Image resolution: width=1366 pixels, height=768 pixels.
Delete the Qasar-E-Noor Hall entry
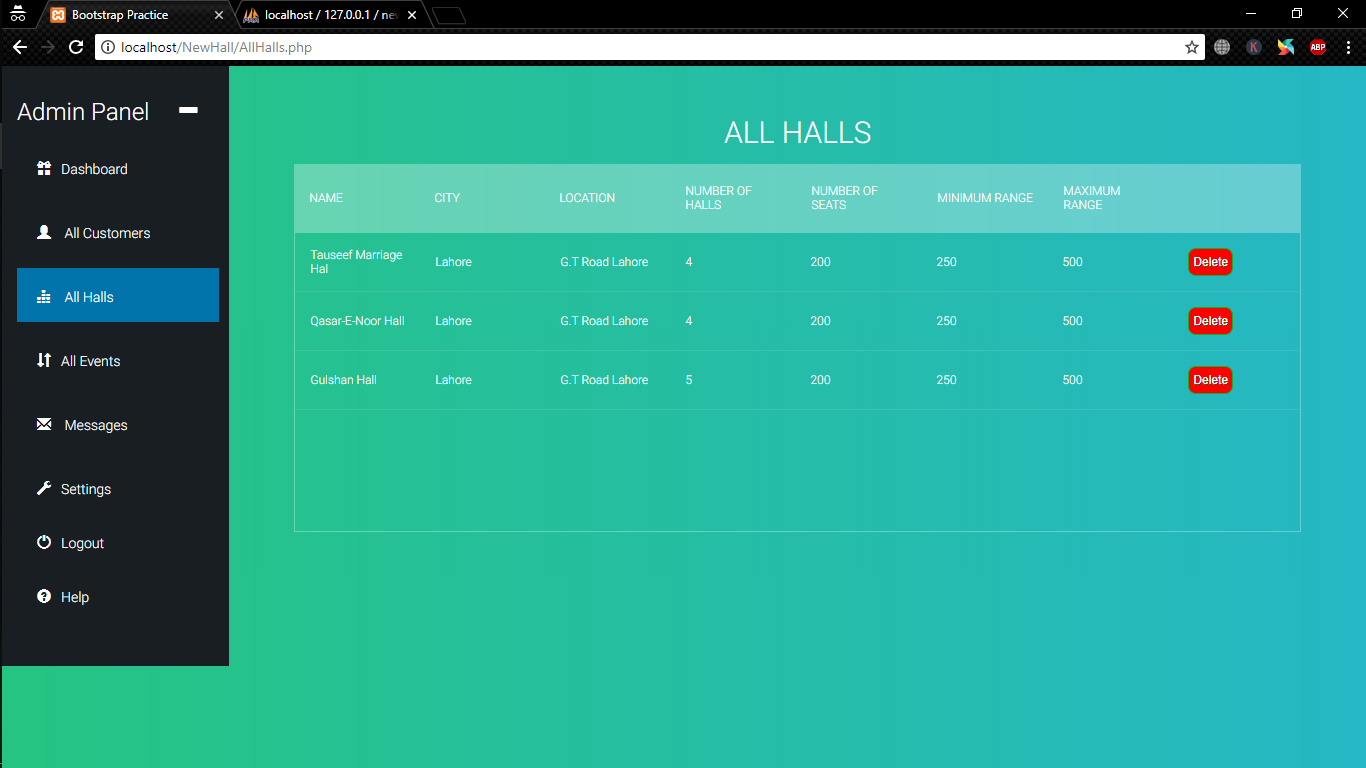(1210, 321)
